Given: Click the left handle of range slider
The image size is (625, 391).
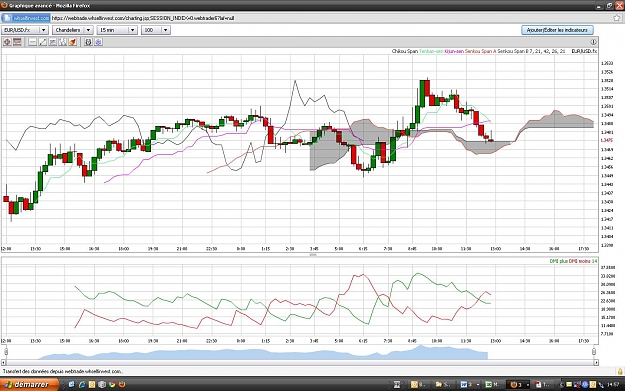Looking at the screenshot, I should pos(6,351).
